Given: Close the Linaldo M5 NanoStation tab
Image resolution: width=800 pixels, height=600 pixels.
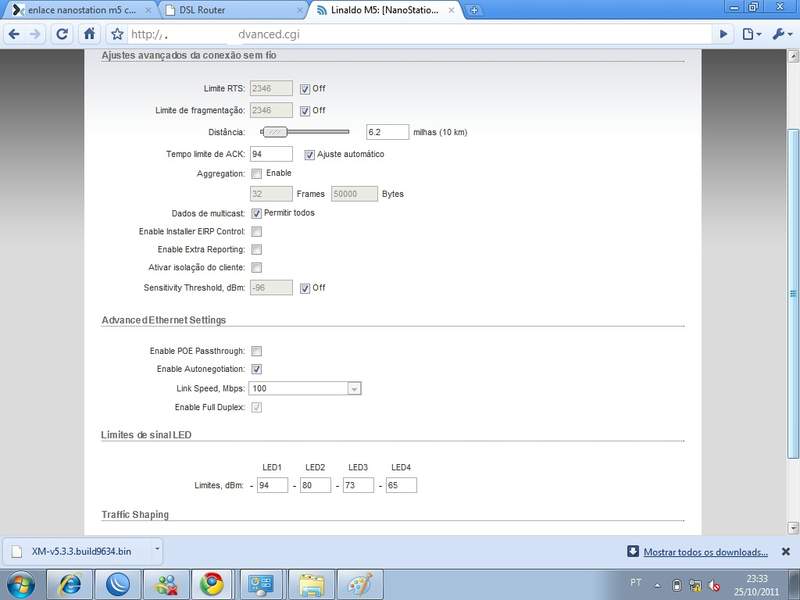Looking at the screenshot, I should (x=451, y=10).
